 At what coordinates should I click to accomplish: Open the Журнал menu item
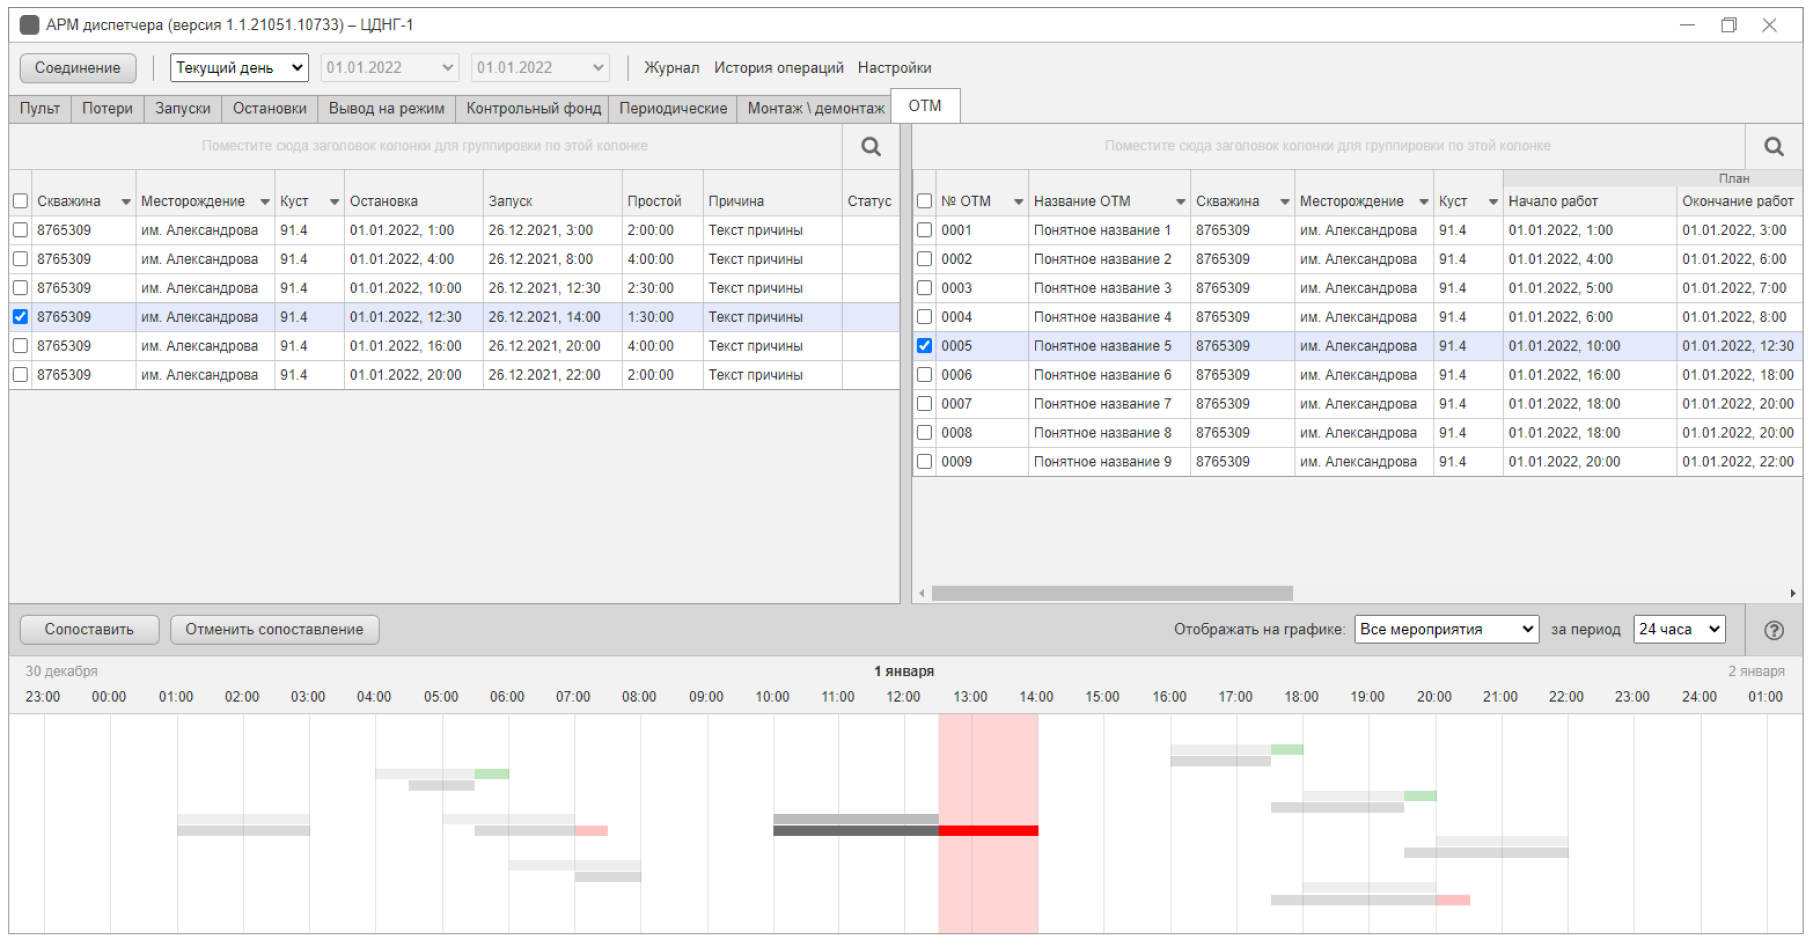[x=671, y=68]
